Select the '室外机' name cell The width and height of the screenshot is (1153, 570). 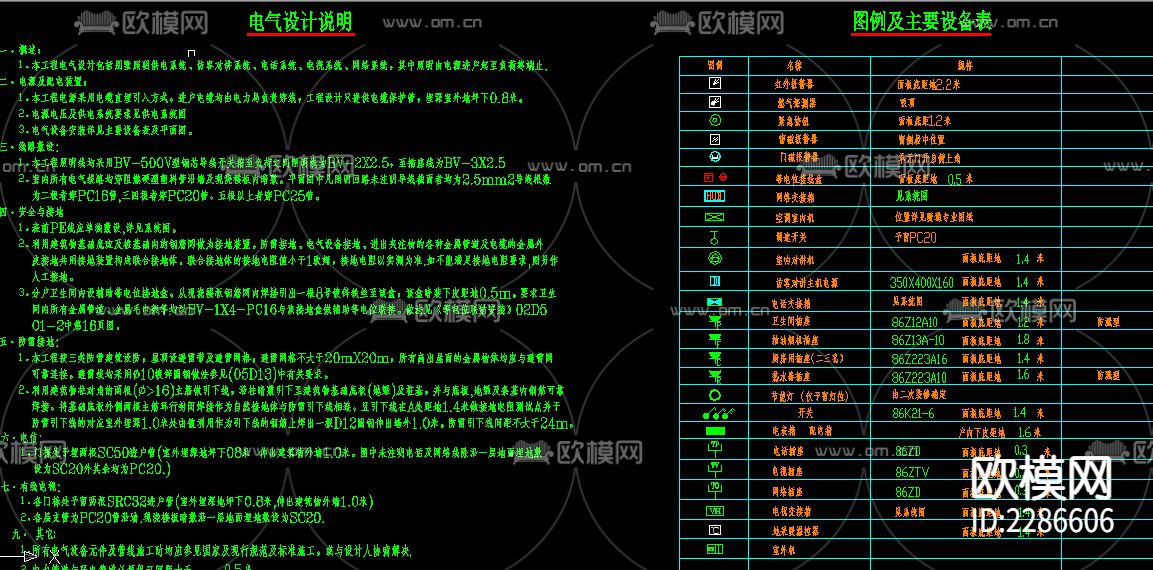(782, 549)
